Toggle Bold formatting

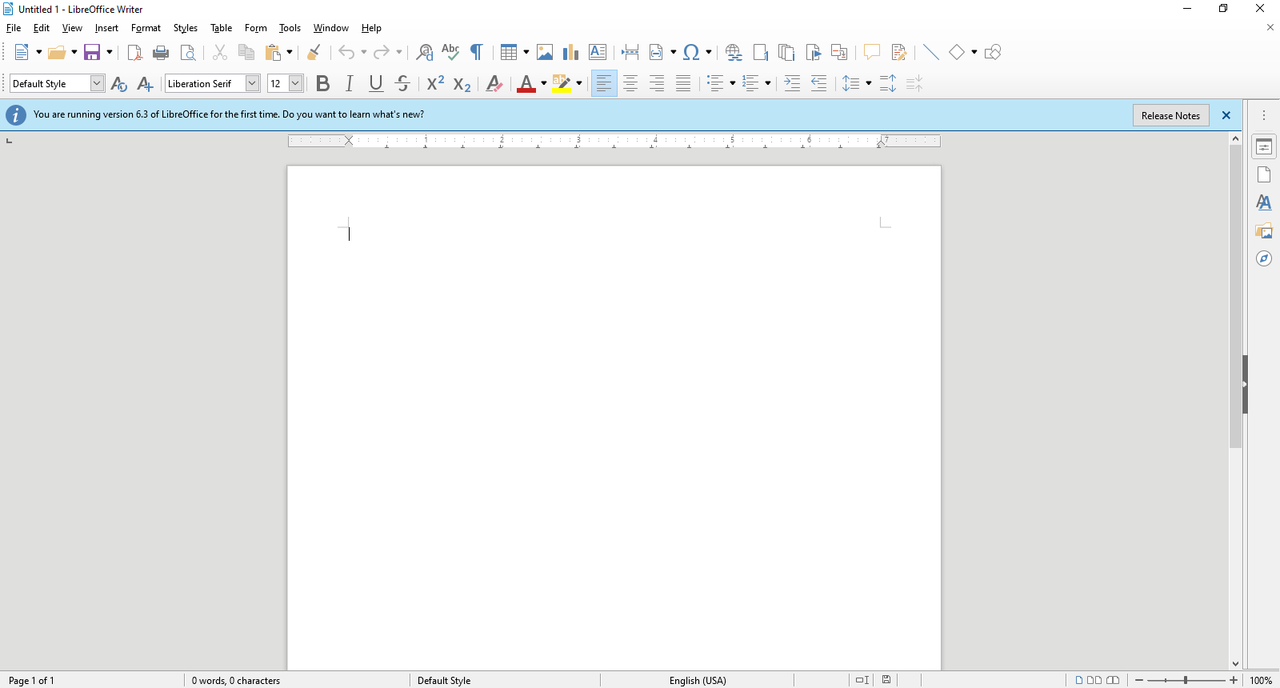pyautogui.click(x=322, y=84)
